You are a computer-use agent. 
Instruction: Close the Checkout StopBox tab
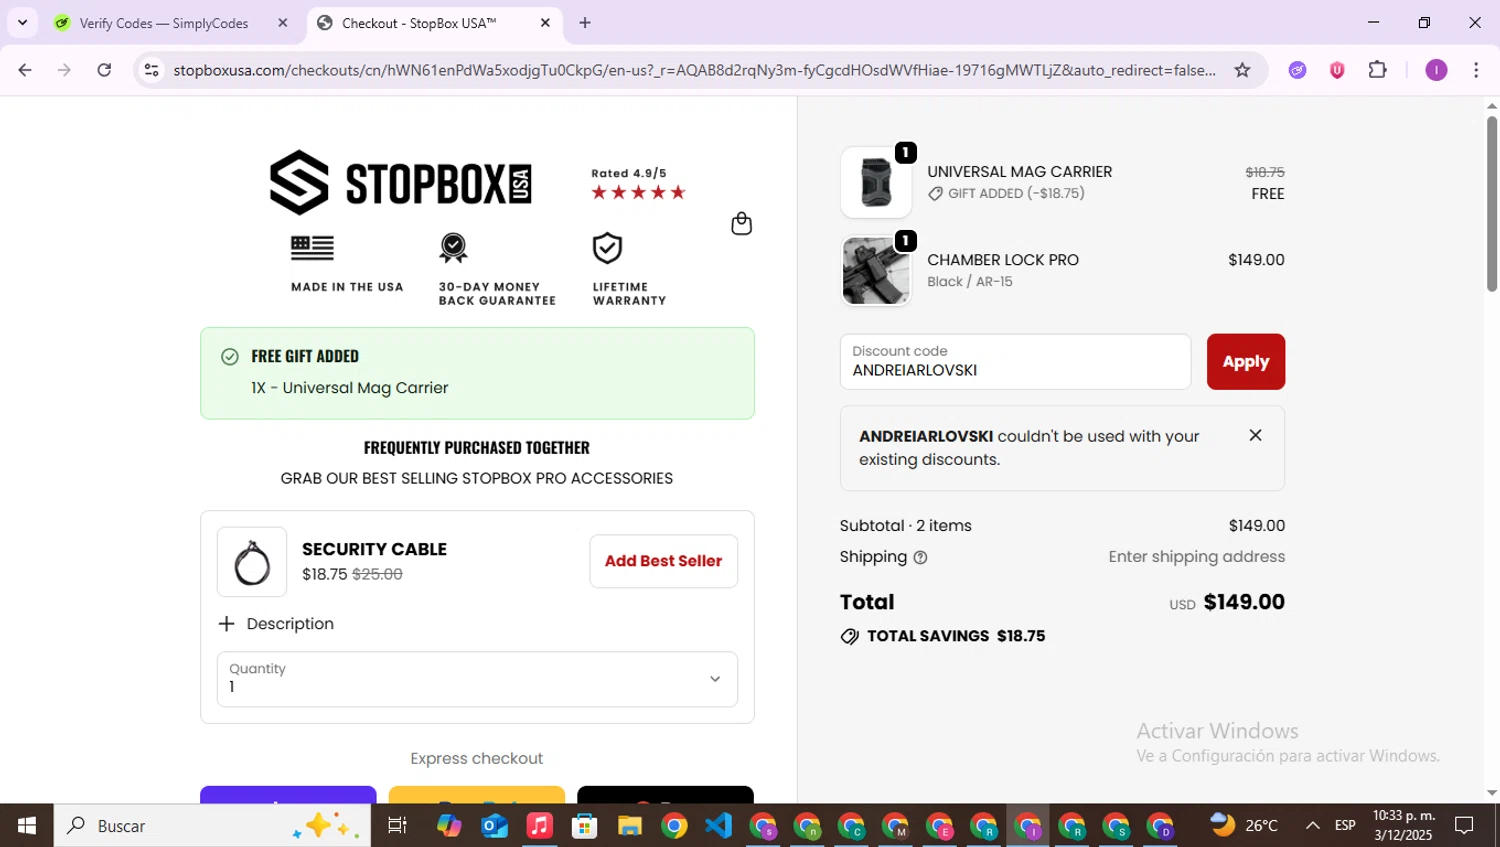[x=545, y=23]
